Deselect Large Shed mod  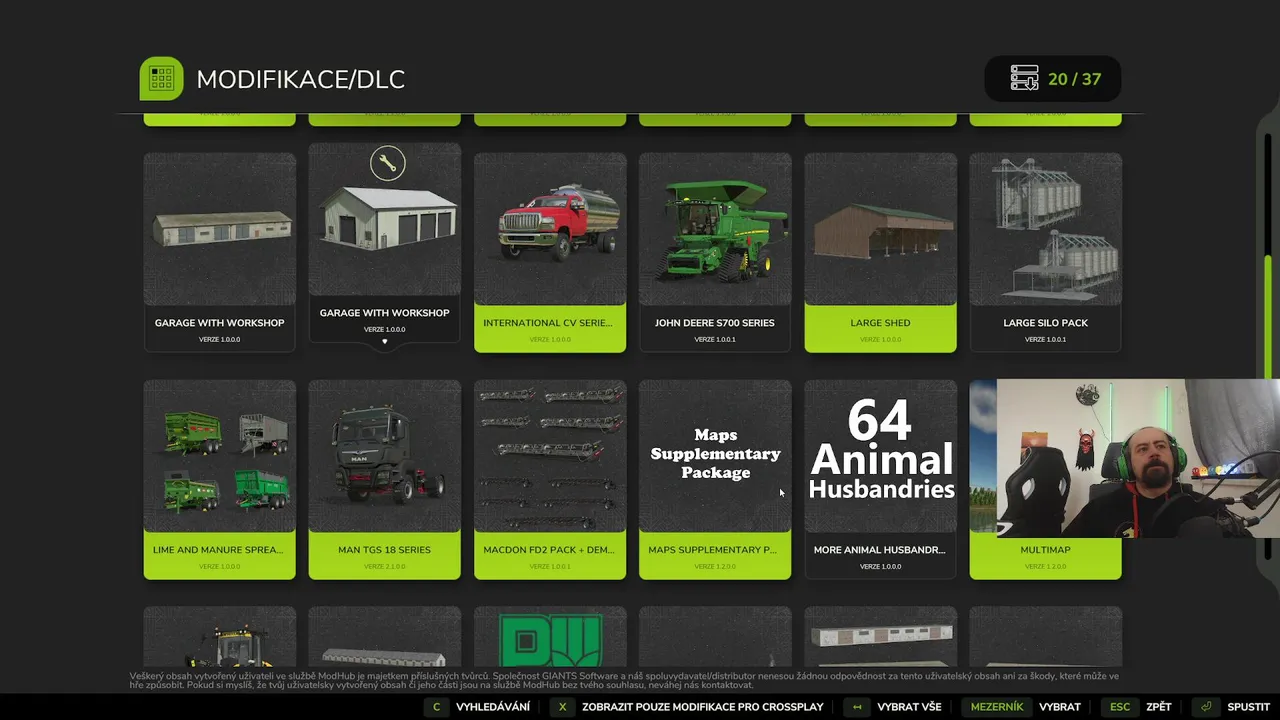tap(880, 252)
